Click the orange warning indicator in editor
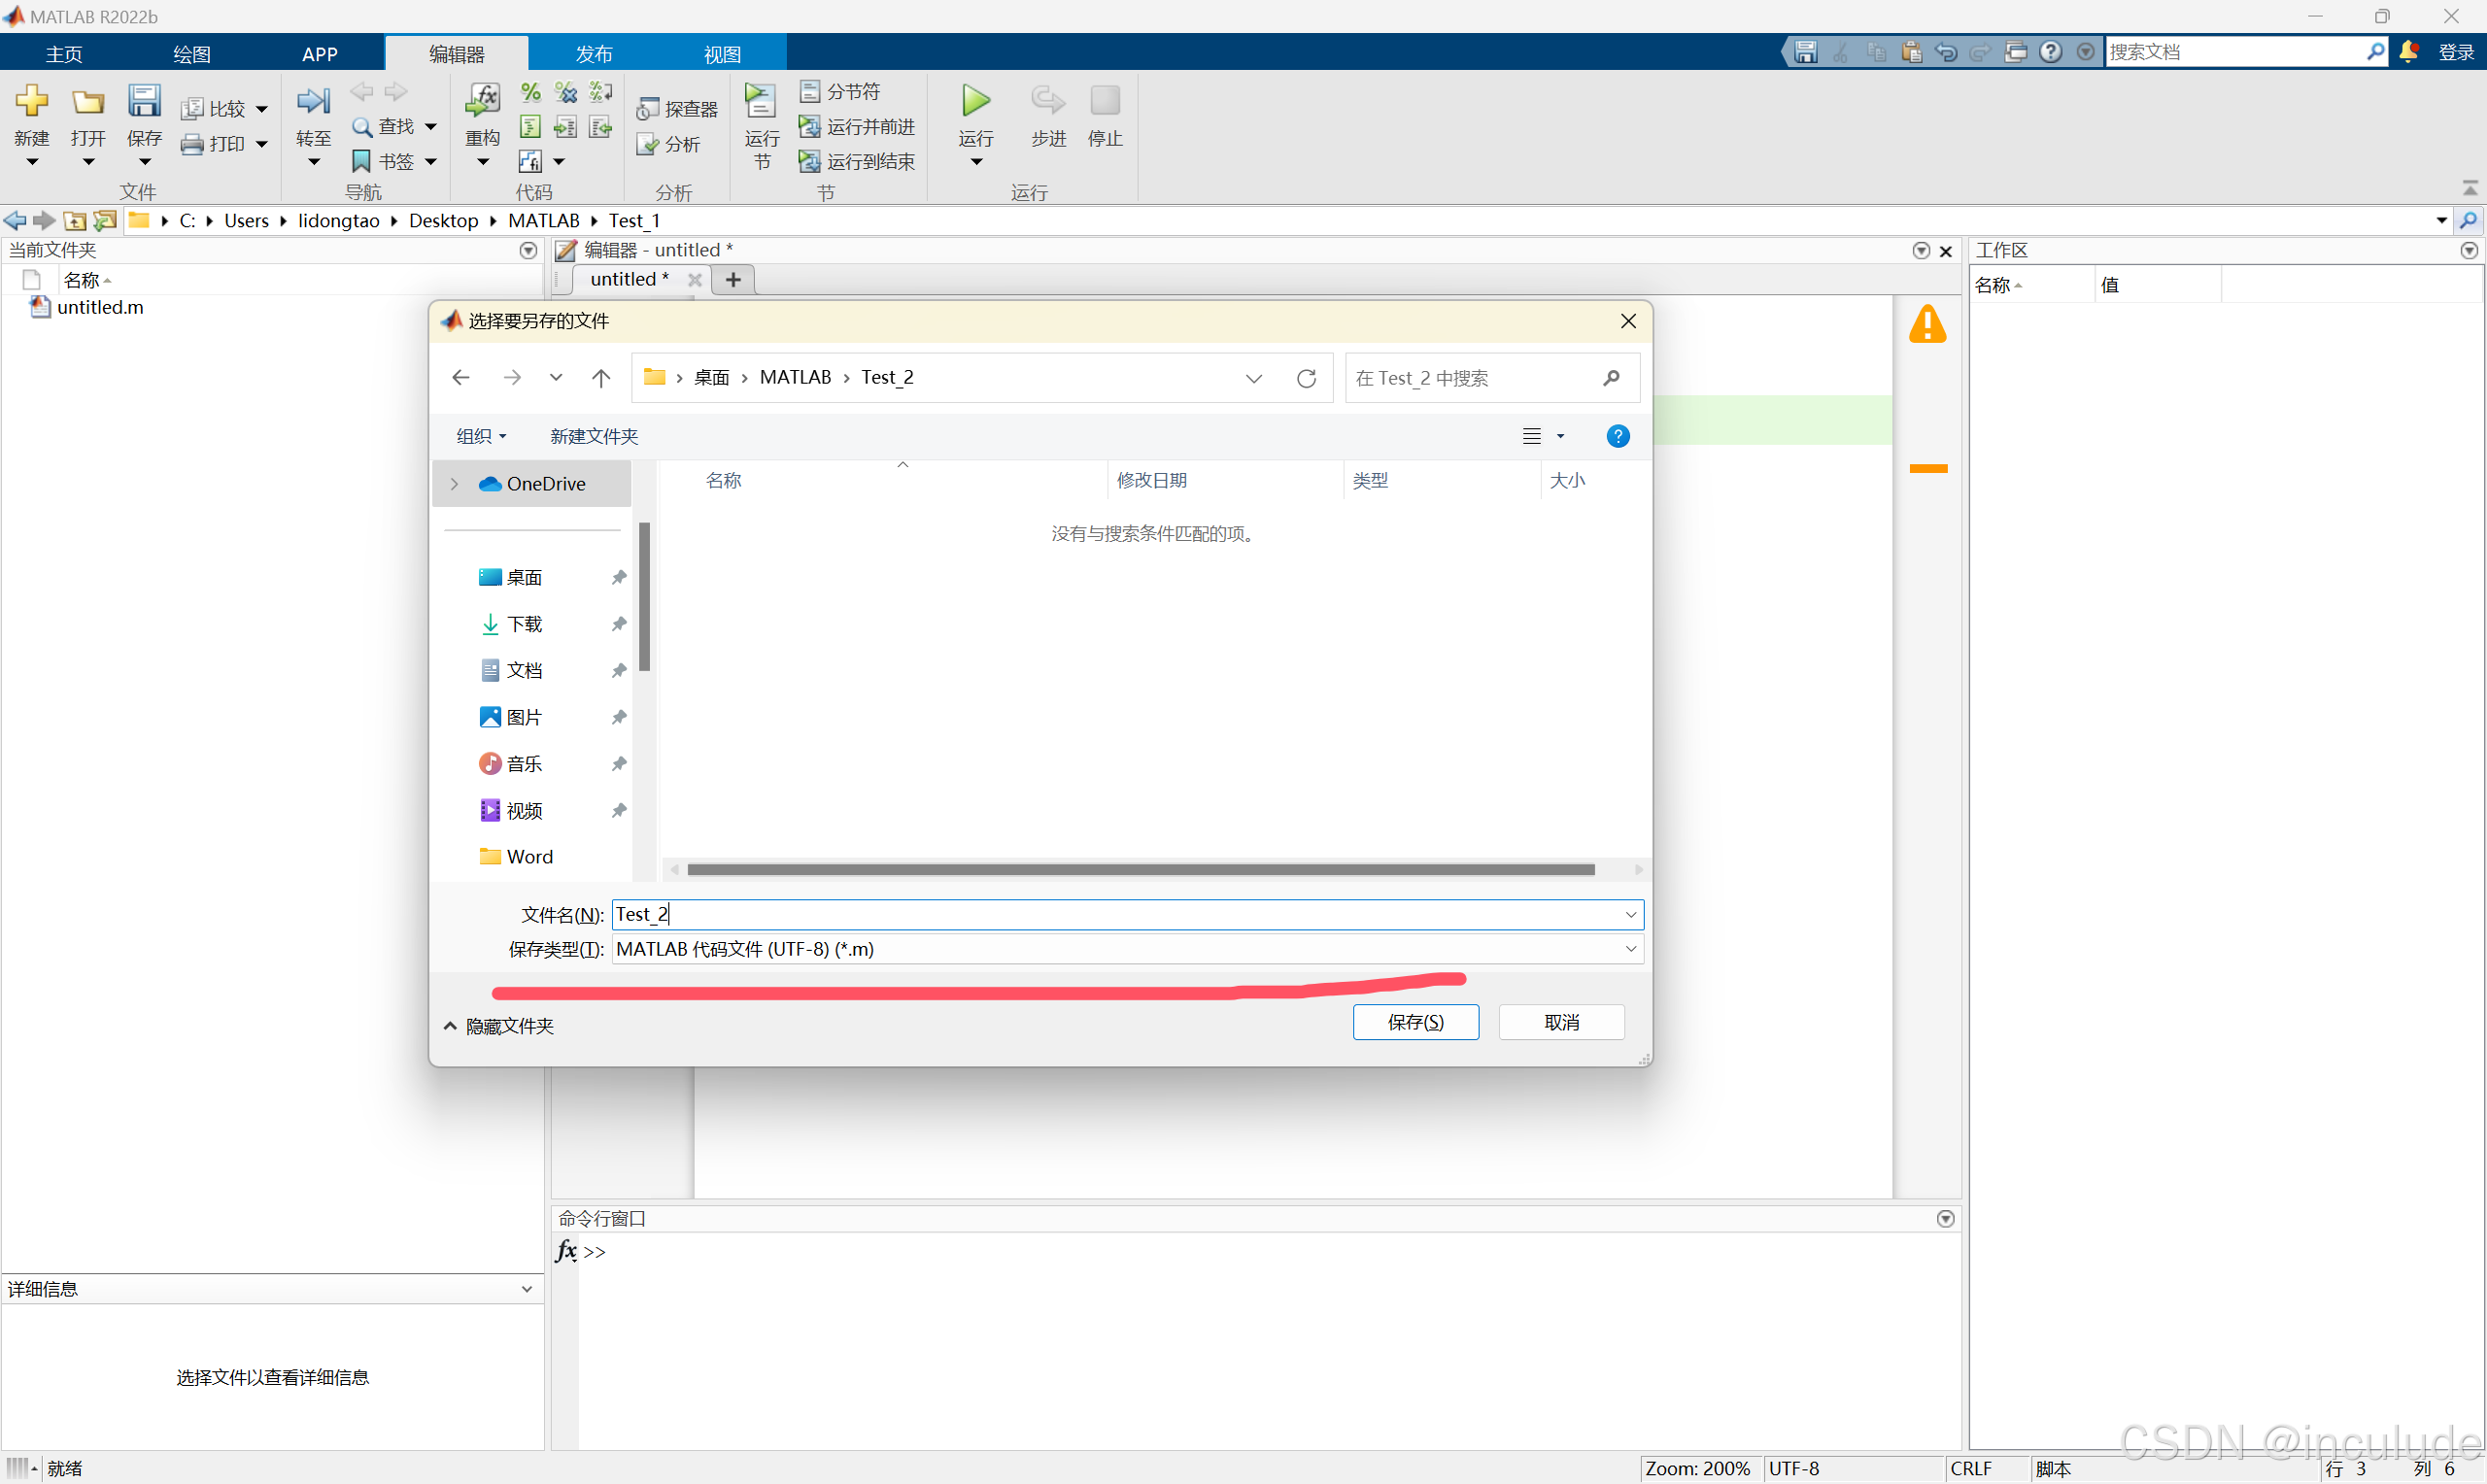The width and height of the screenshot is (2487, 1484). pos(1927,324)
